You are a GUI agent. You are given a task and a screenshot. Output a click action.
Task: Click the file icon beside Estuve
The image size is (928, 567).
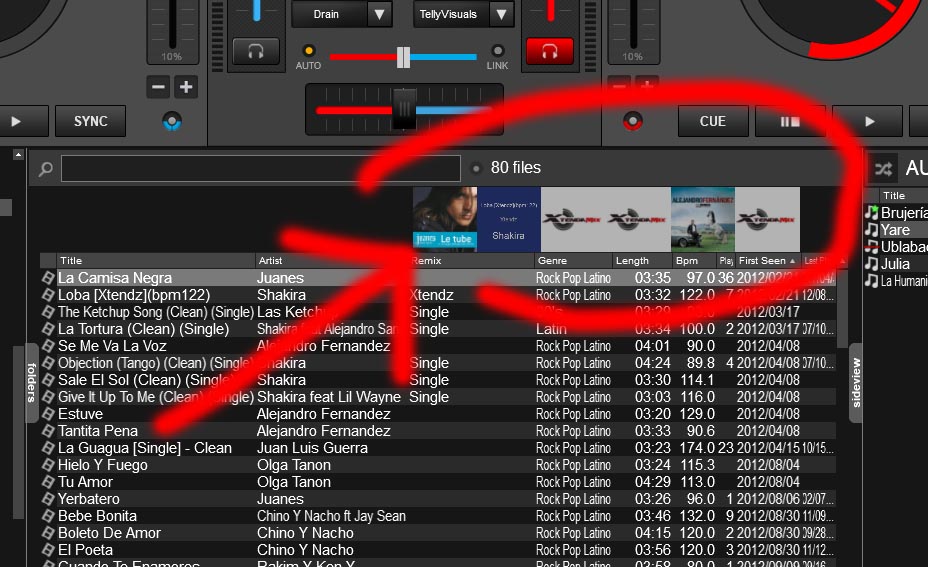(48, 414)
